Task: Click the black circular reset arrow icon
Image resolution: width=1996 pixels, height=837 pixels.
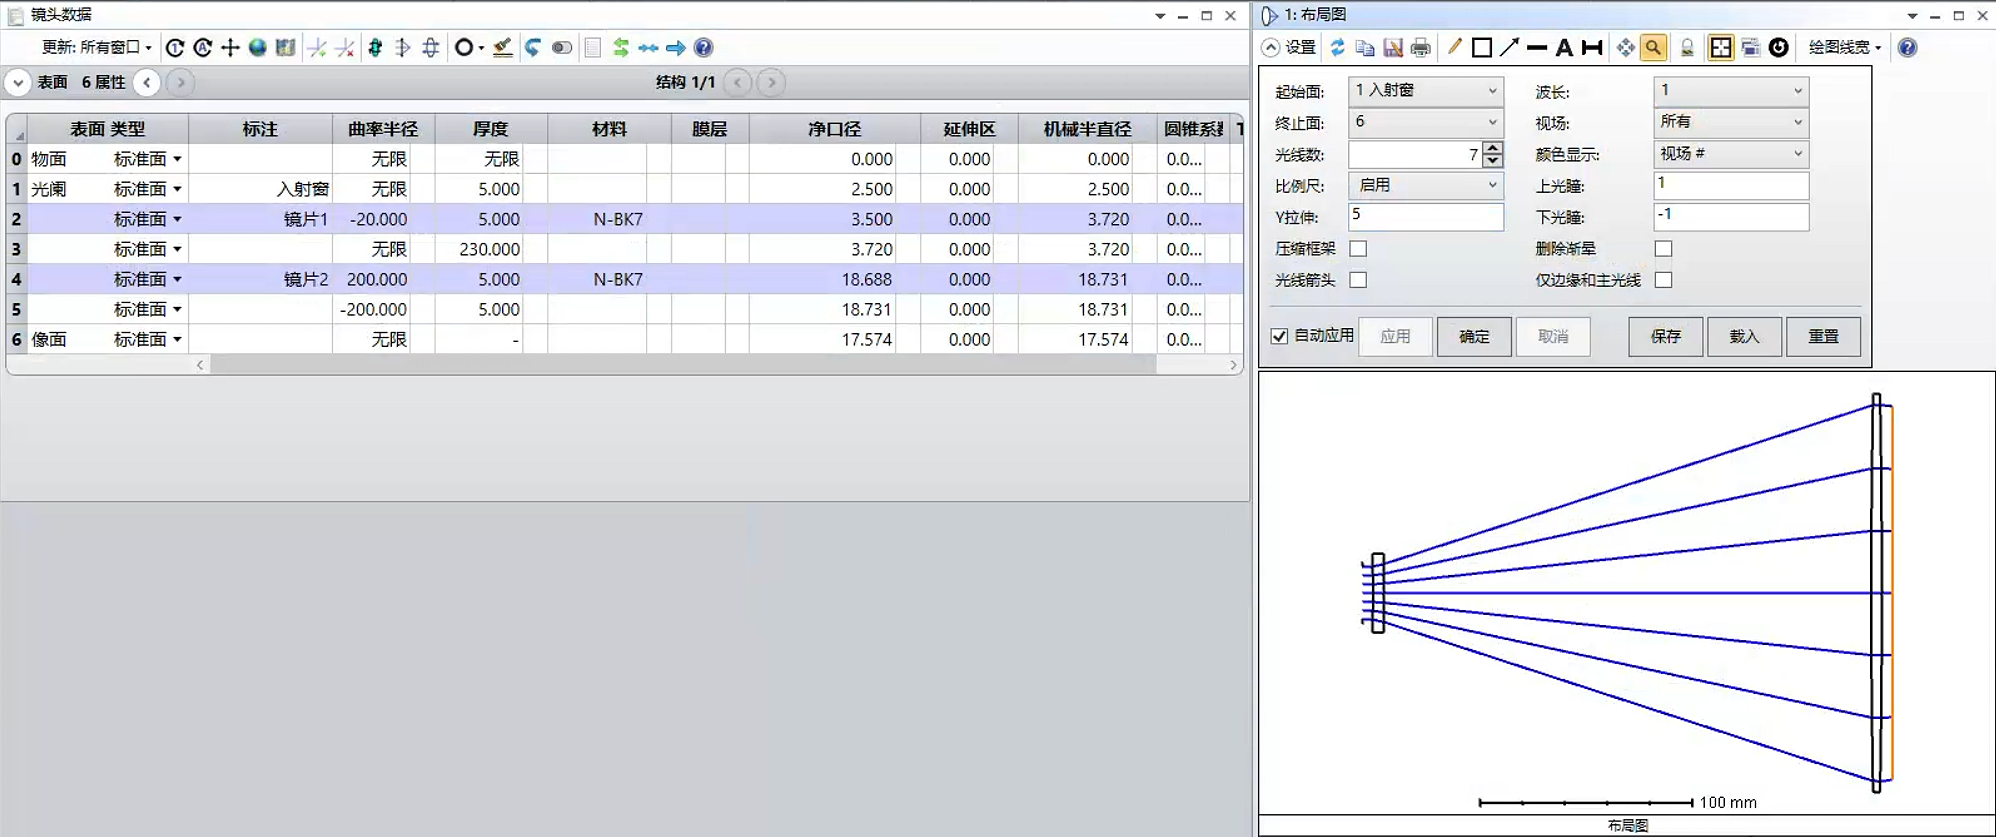Action: [1779, 47]
